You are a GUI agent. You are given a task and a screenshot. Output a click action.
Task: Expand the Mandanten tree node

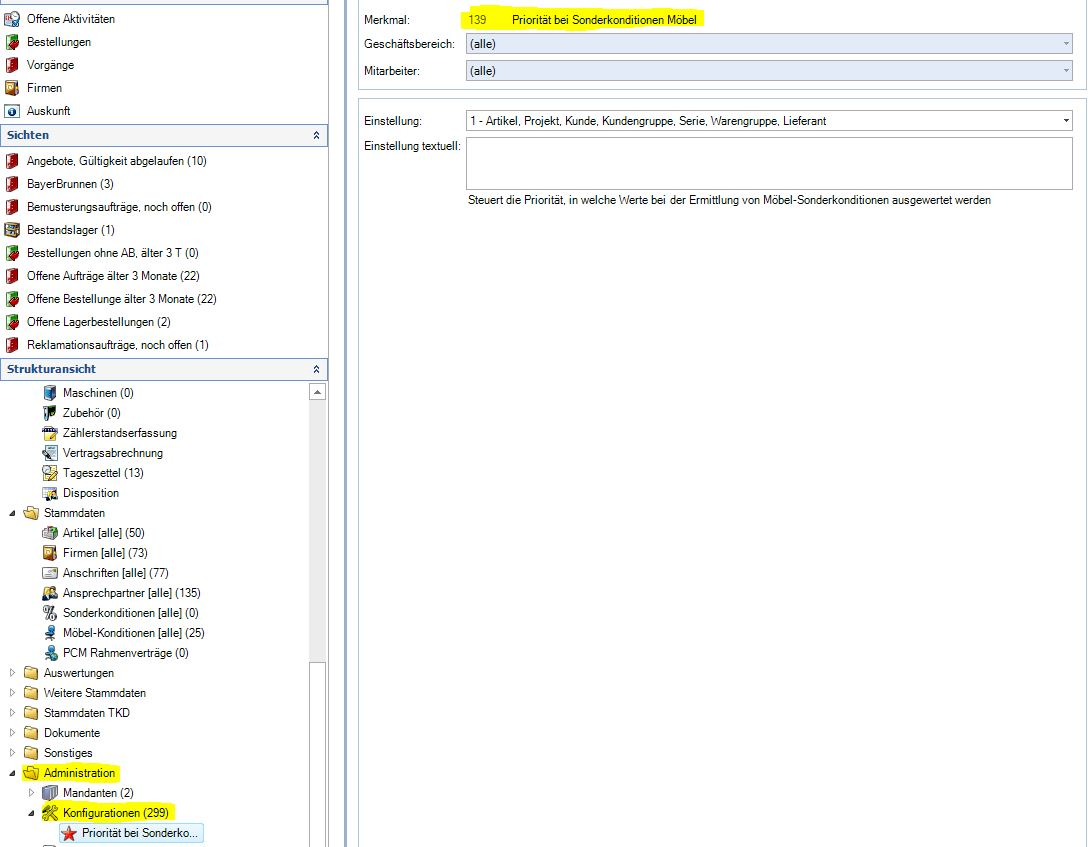click(31, 793)
